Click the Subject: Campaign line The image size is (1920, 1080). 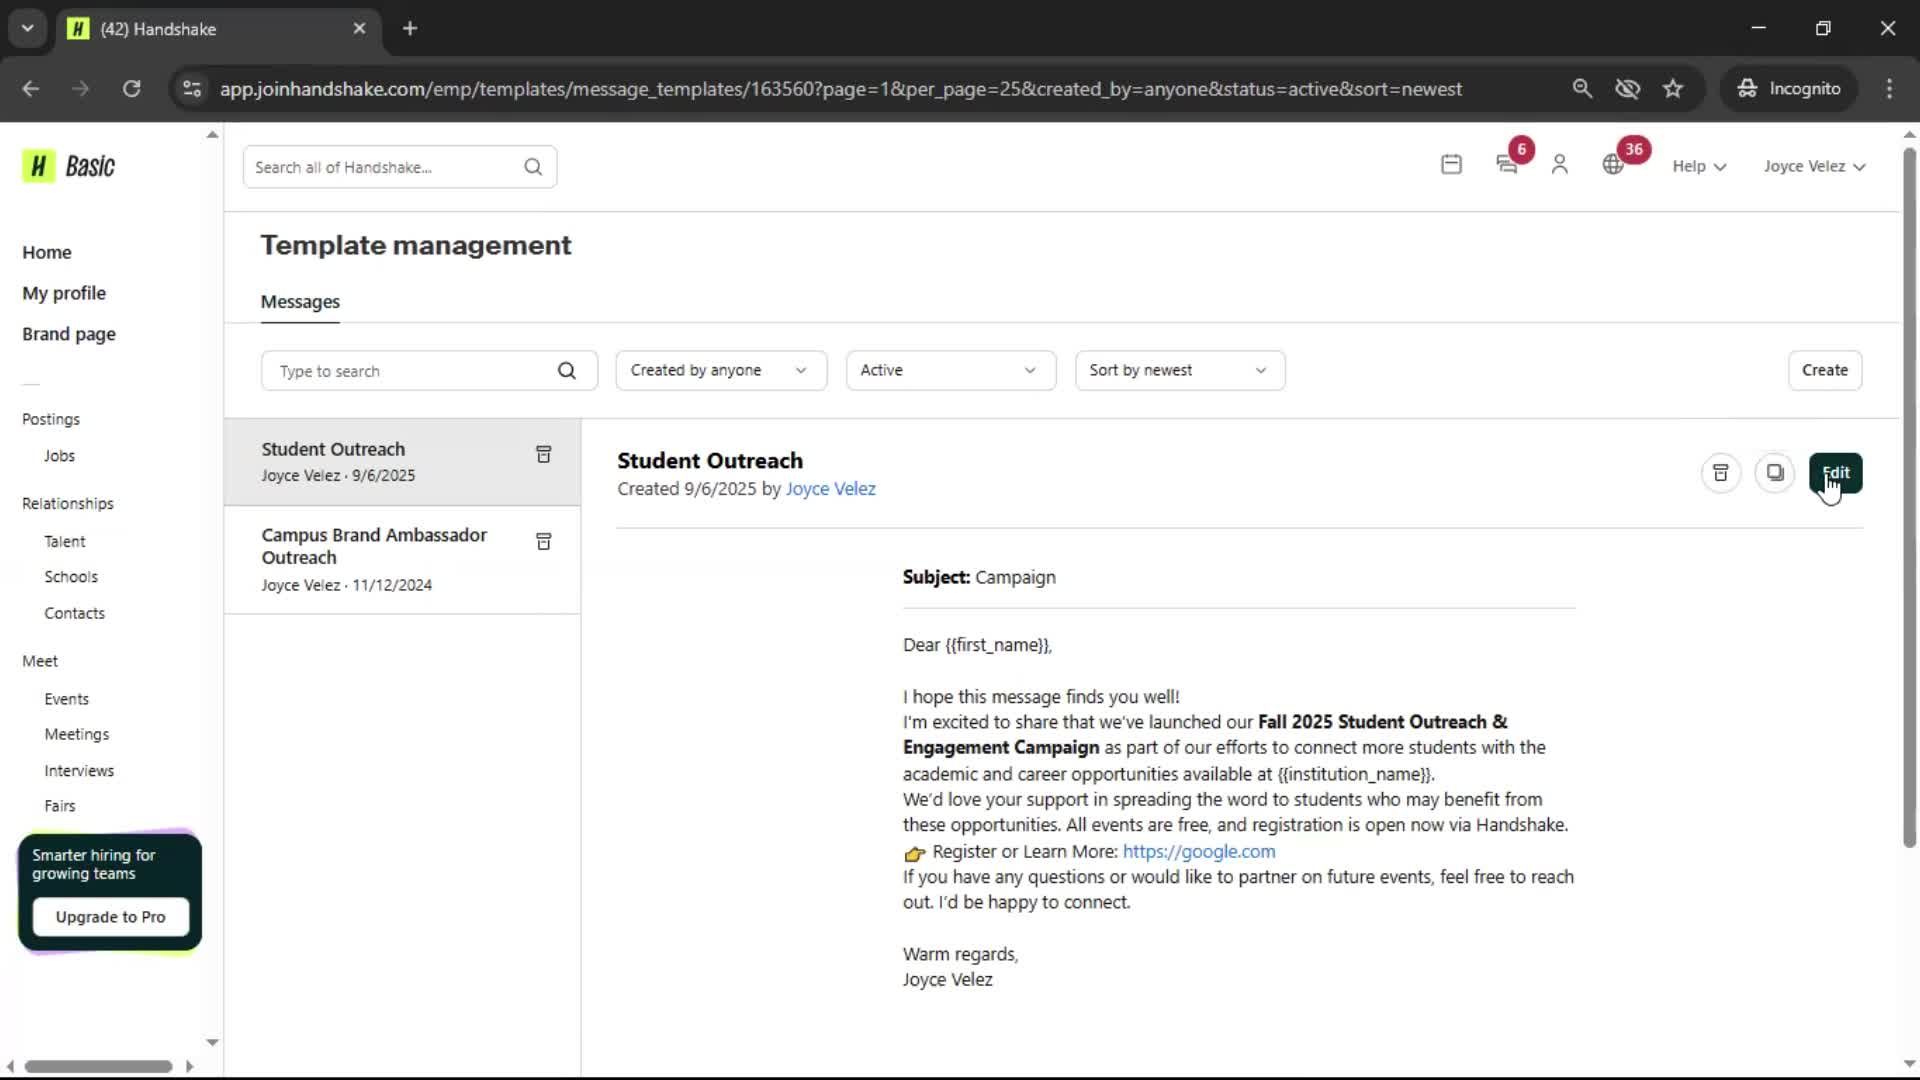pyautogui.click(x=979, y=578)
